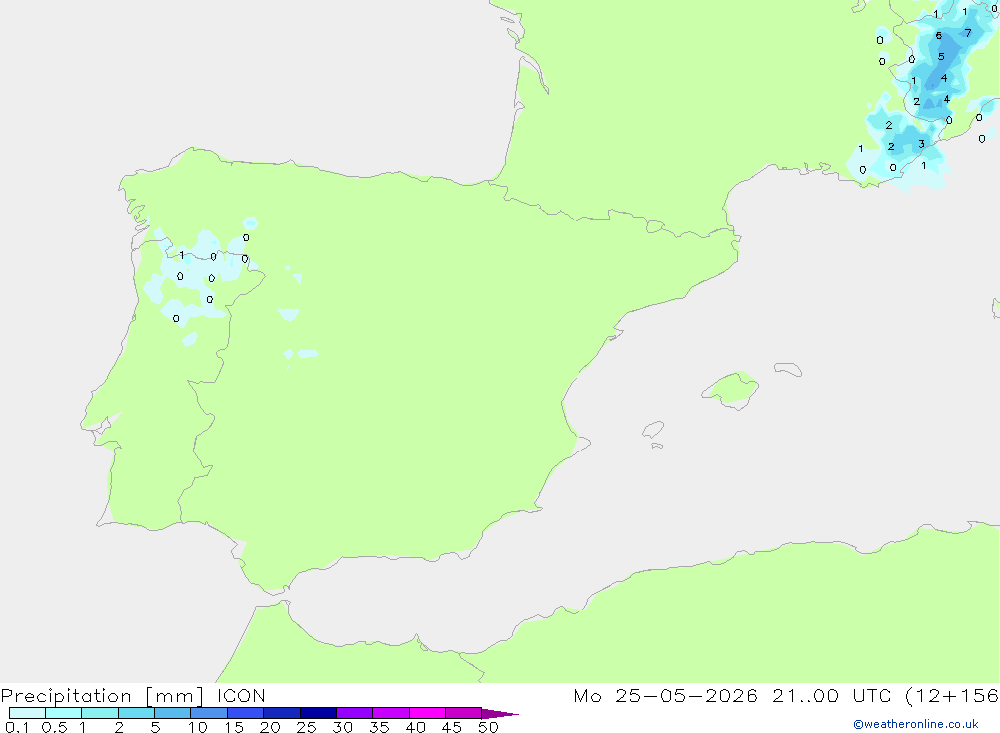Pick the 0.5 to 1 mm legend color
1000x733 pixels.
coord(64,713)
